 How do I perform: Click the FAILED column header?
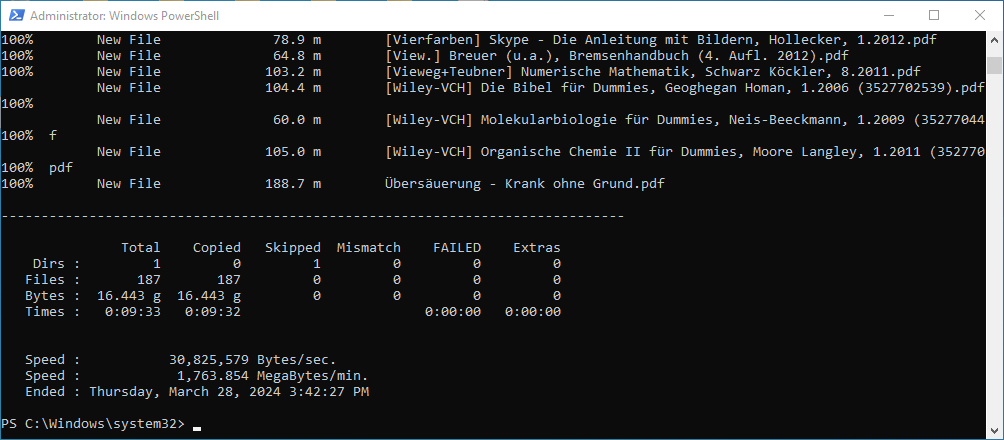[x=457, y=248]
